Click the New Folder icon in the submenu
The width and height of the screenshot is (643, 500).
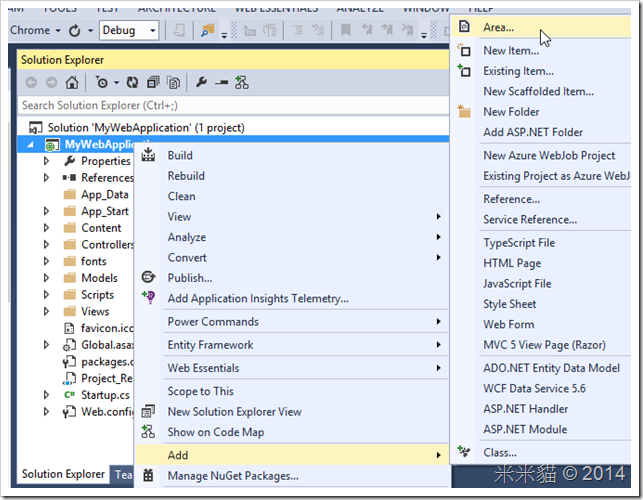(464, 111)
